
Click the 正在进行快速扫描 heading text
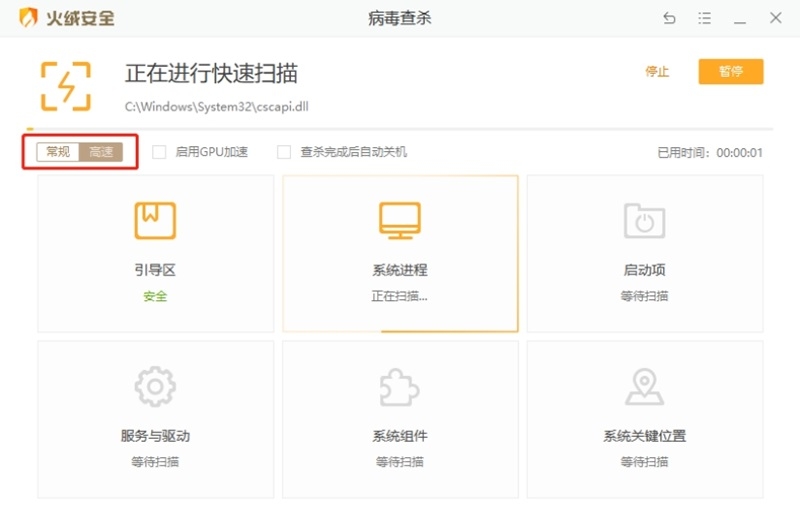211,73
